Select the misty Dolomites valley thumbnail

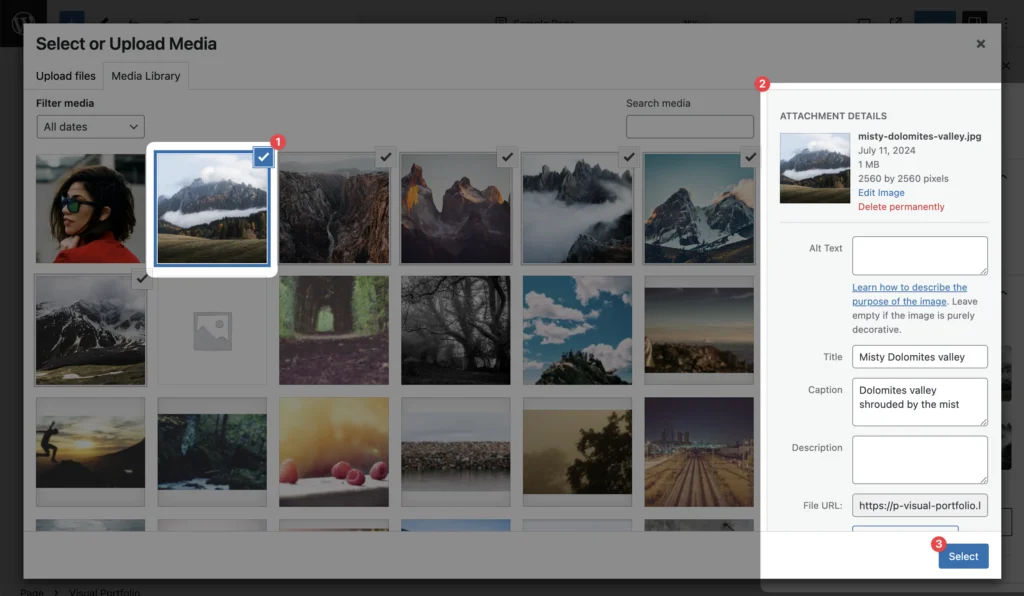[x=212, y=208]
